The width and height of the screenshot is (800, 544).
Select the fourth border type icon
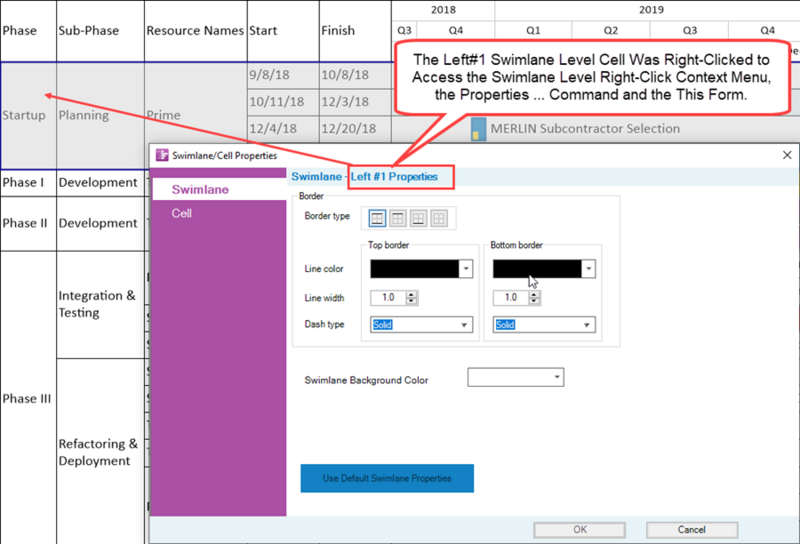438,218
